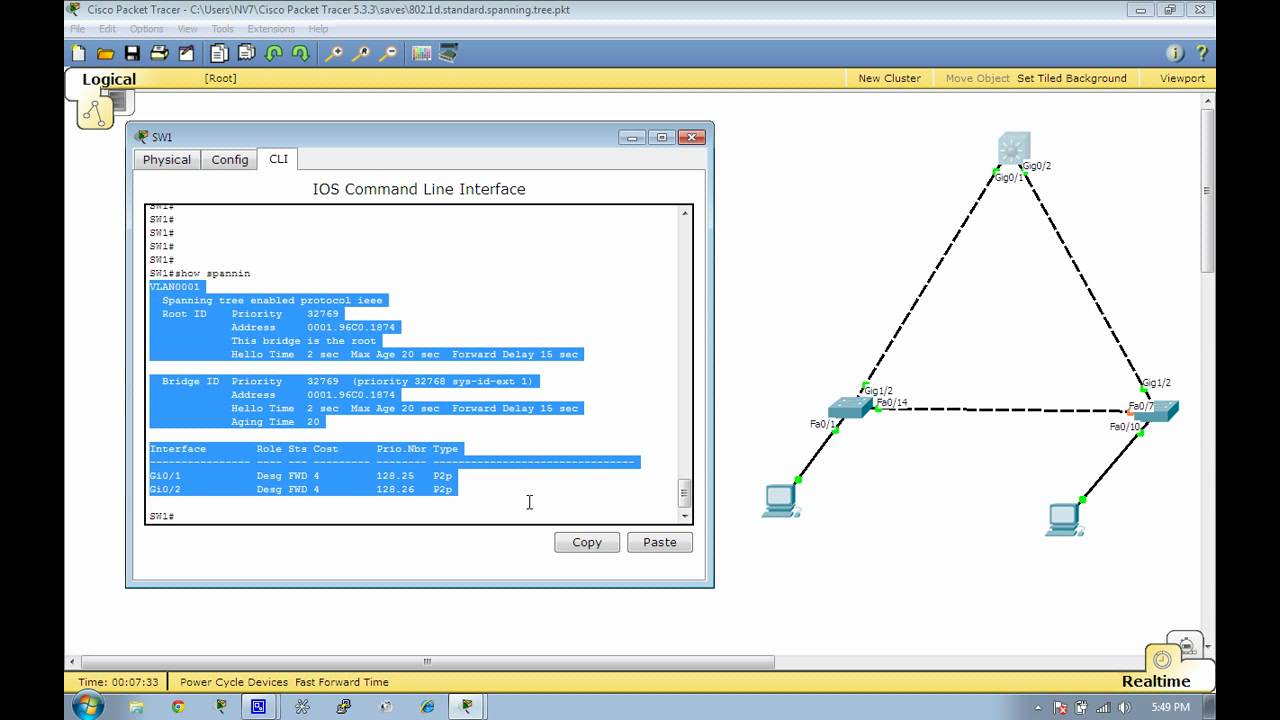Image resolution: width=1280 pixels, height=720 pixels.
Task: Toggle the Realtime mode tab
Action: tap(1156, 681)
